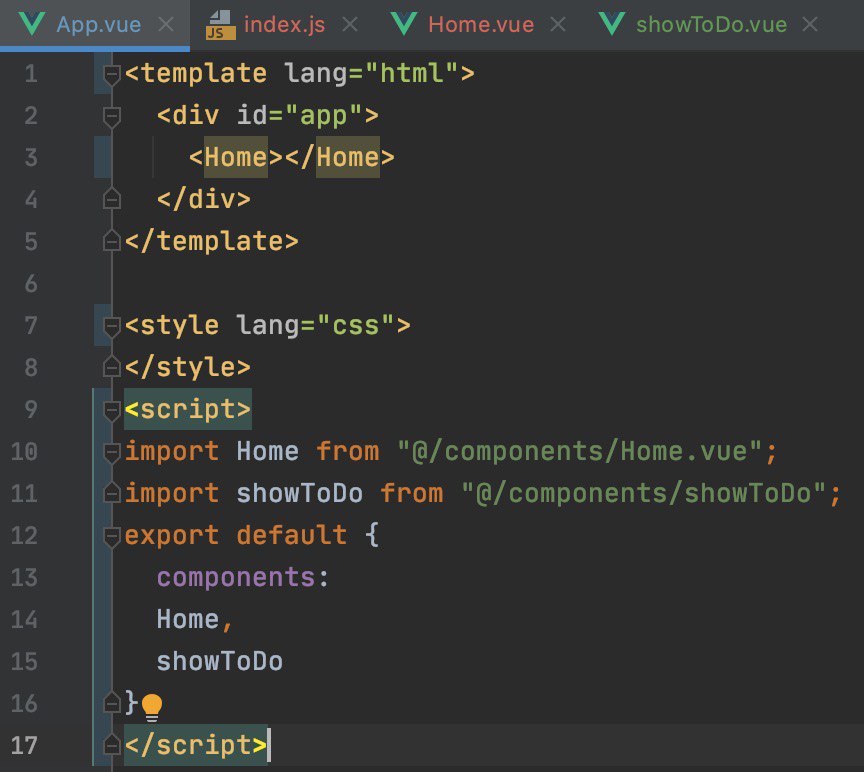
Task: Click the Vue icon on App.vue tab
Action: pos(31,24)
